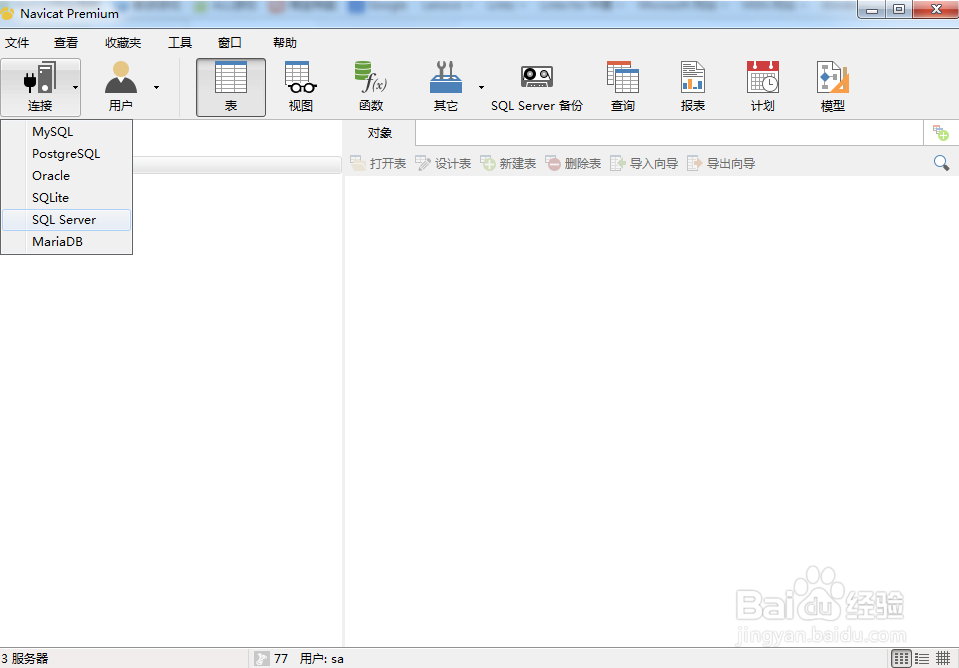Click the 用户: sa status text
Image resolution: width=959 pixels, height=668 pixels.
(x=322, y=659)
